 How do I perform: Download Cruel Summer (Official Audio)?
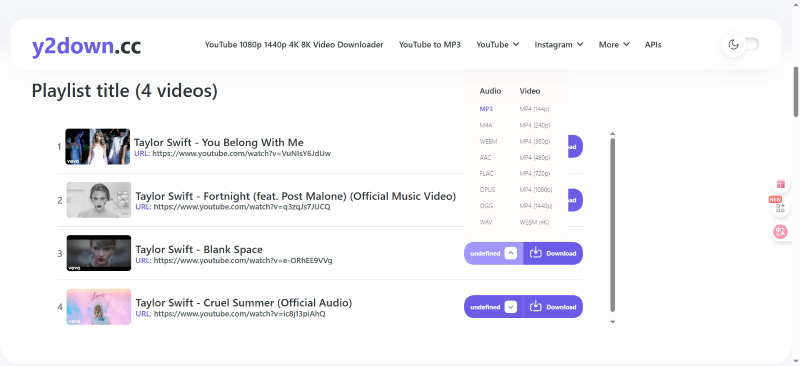tap(553, 307)
